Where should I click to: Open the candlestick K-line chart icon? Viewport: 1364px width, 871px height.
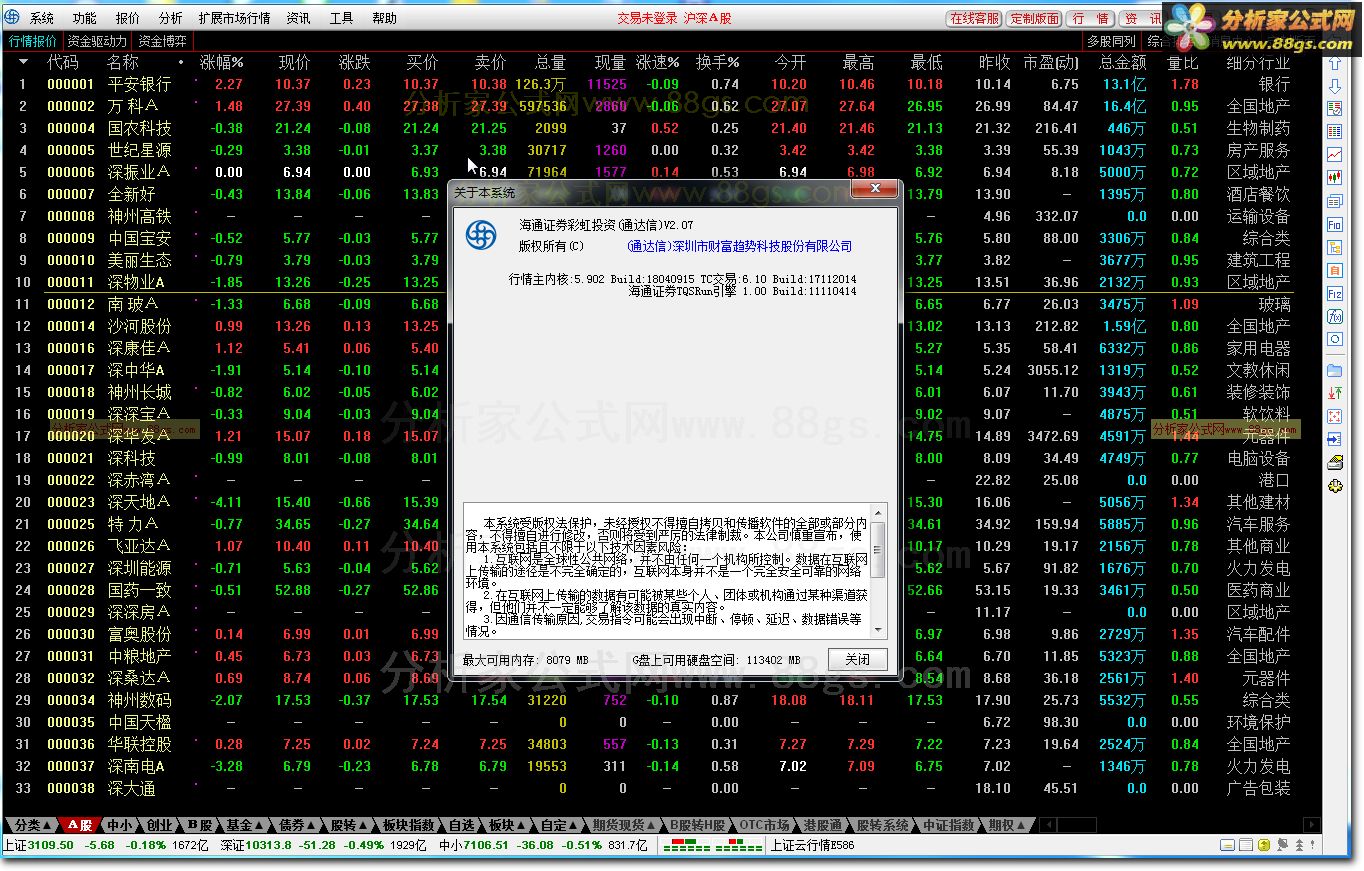(1334, 177)
